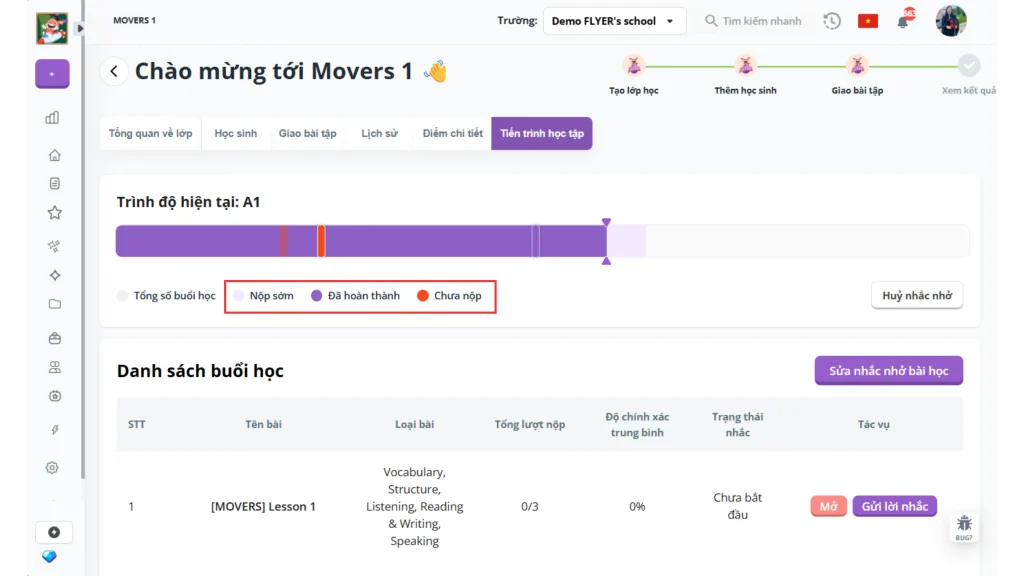This screenshot has width=1024, height=576.
Task: Switch to the 'Điểm chi tiết' tab
Action: click(x=452, y=134)
